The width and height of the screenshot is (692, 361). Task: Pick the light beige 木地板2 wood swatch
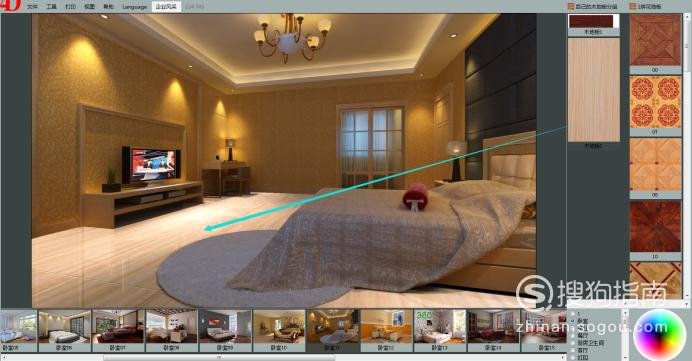594,90
